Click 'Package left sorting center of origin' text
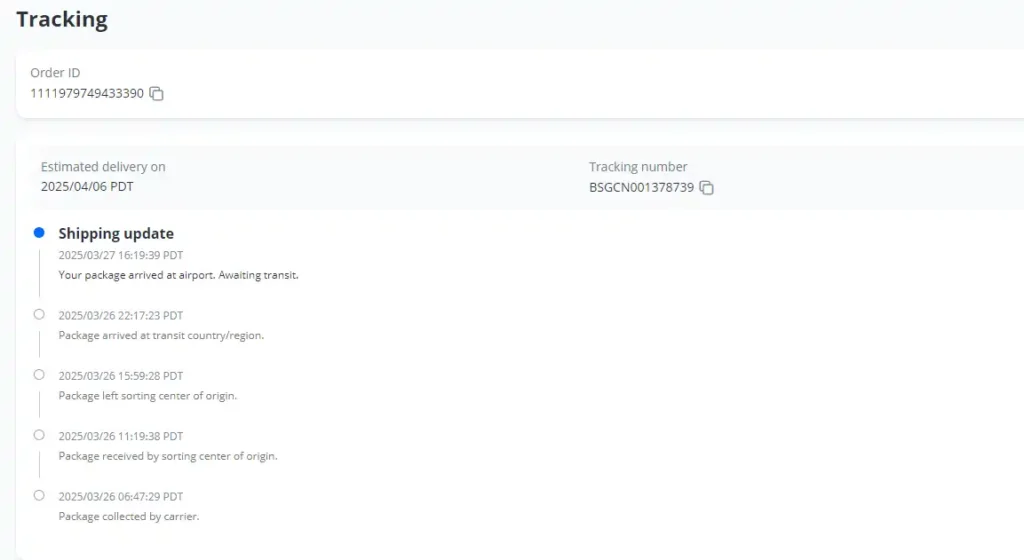Screen dimensions: 1024x560 click(x=148, y=396)
